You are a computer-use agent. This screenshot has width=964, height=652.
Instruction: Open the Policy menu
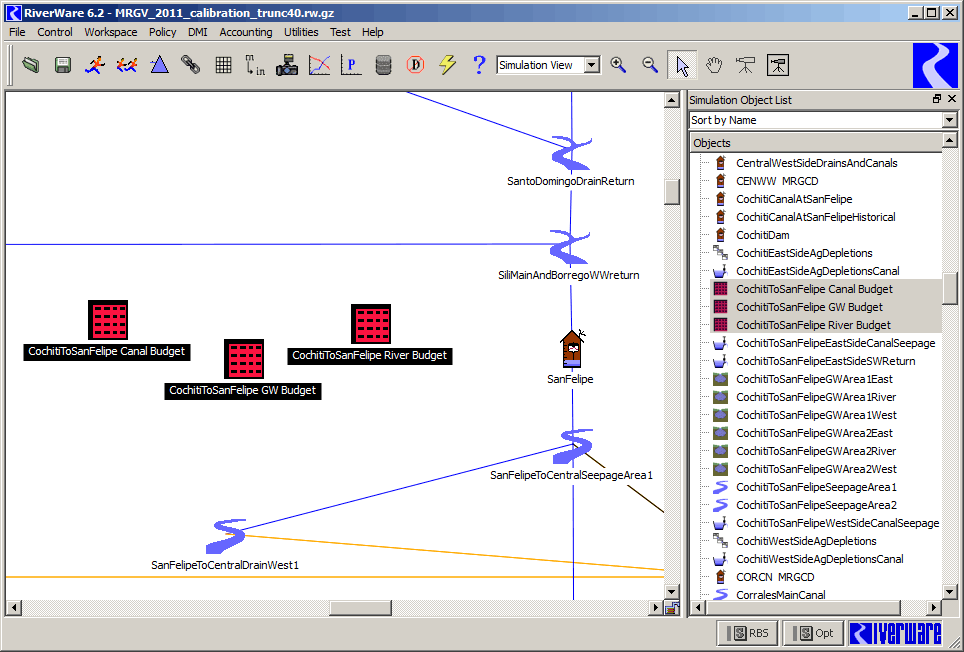tap(162, 32)
